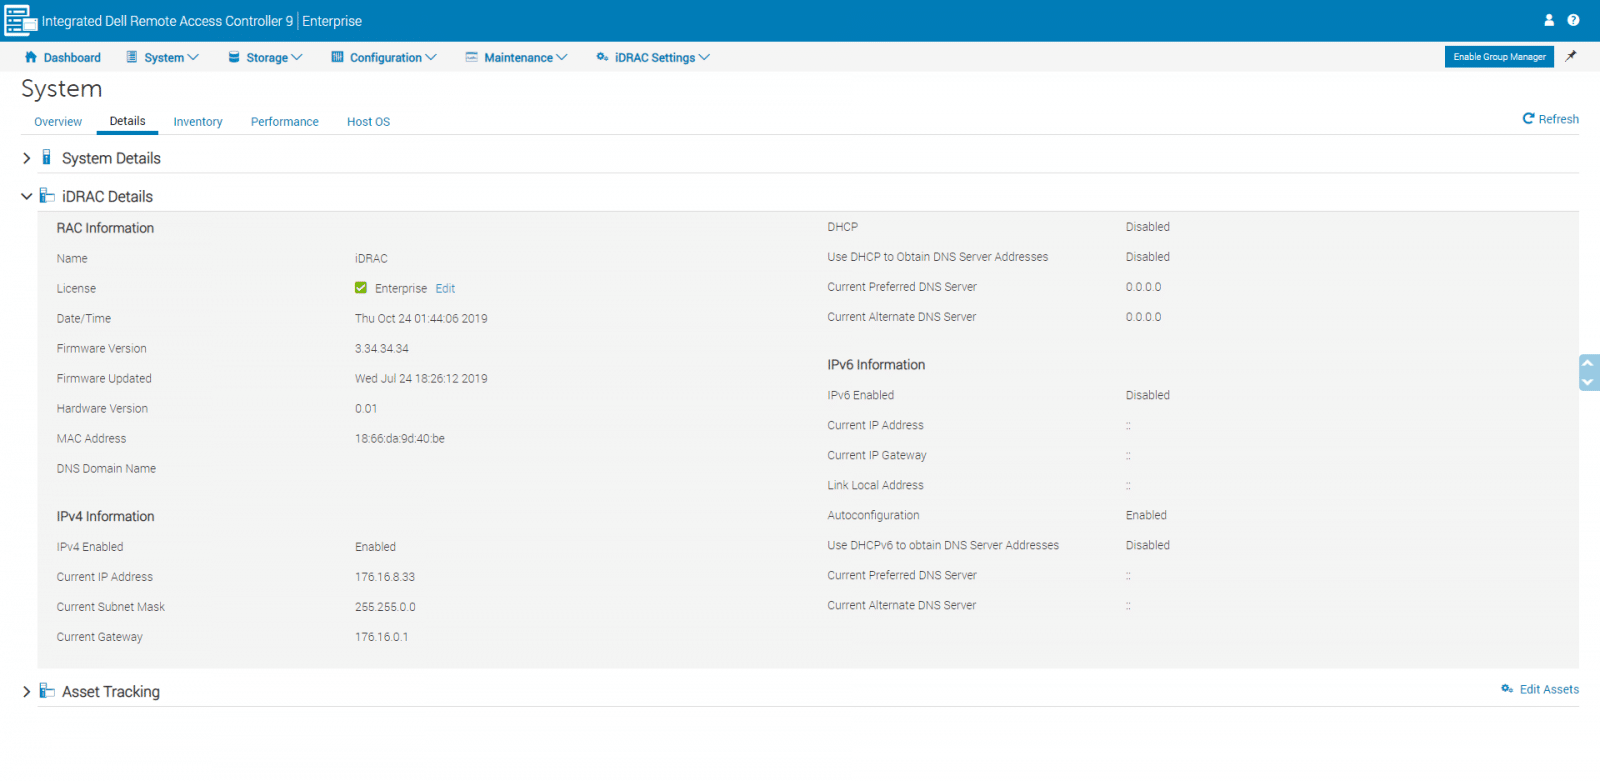
Task: Click the Storage database icon
Action: coord(234,57)
